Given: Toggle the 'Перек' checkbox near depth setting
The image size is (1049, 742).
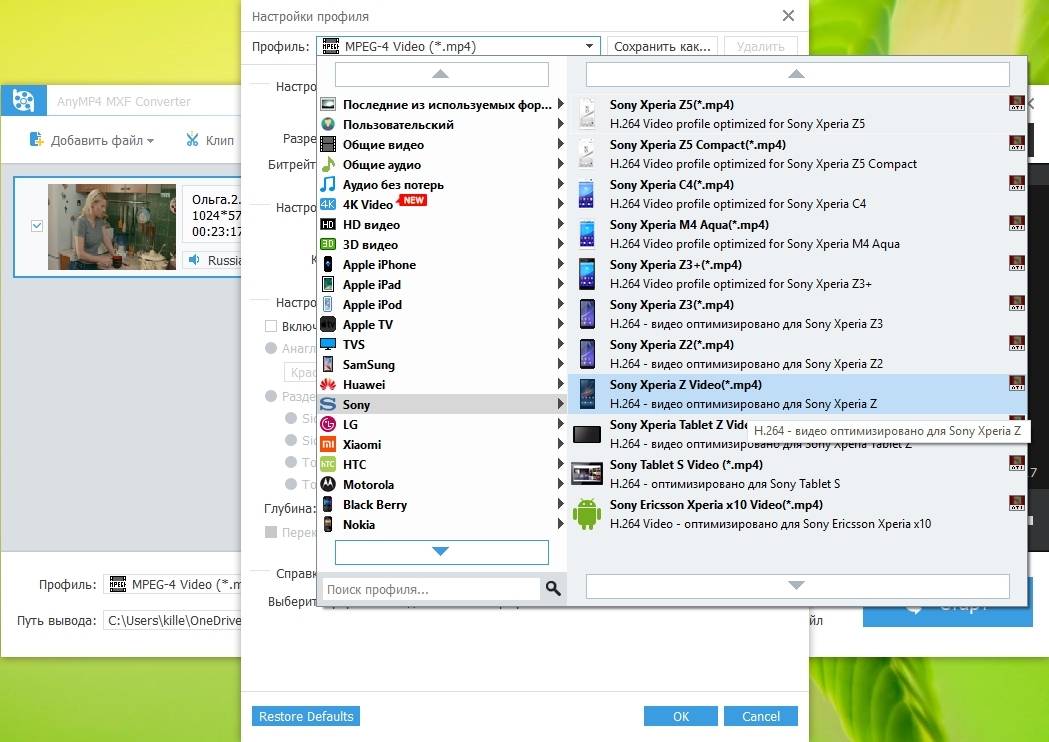Looking at the screenshot, I should (x=271, y=532).
